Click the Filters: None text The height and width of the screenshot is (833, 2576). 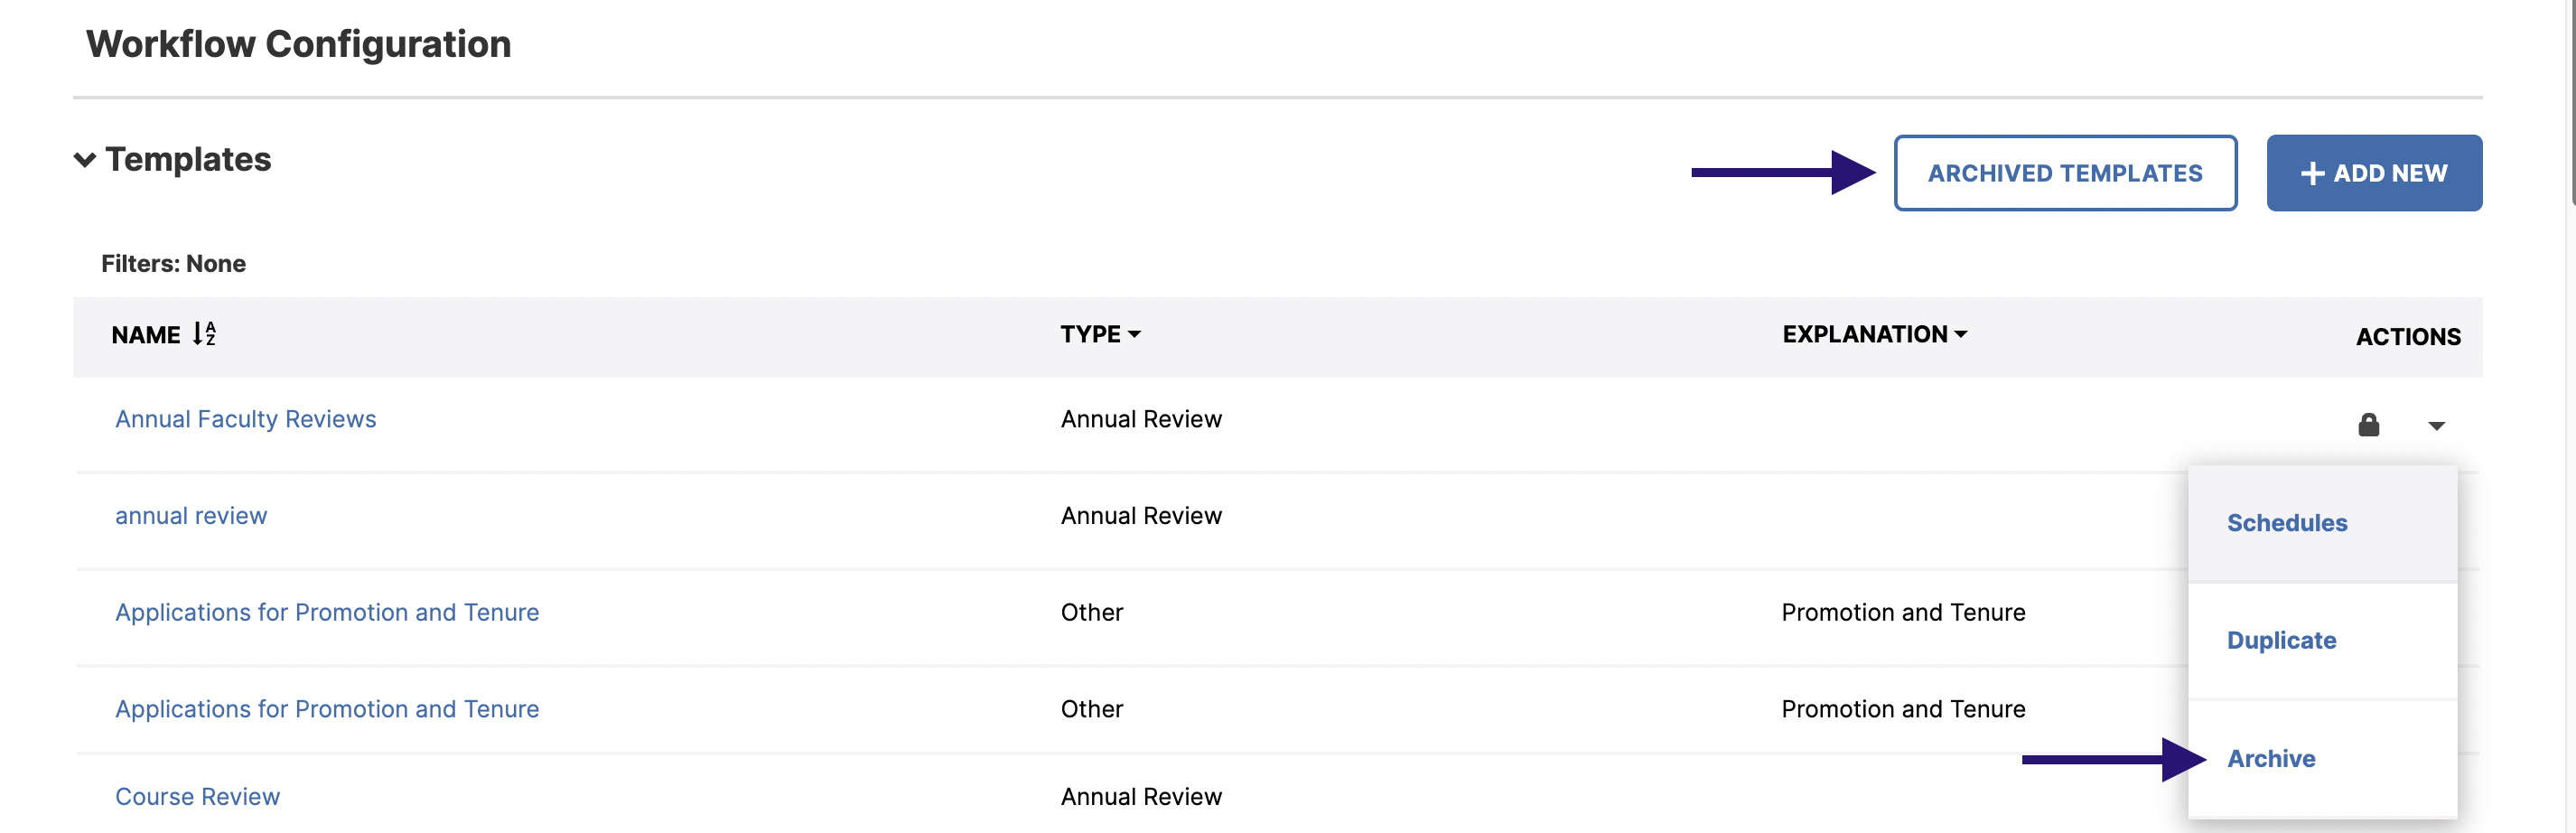(x=173, y=264)
